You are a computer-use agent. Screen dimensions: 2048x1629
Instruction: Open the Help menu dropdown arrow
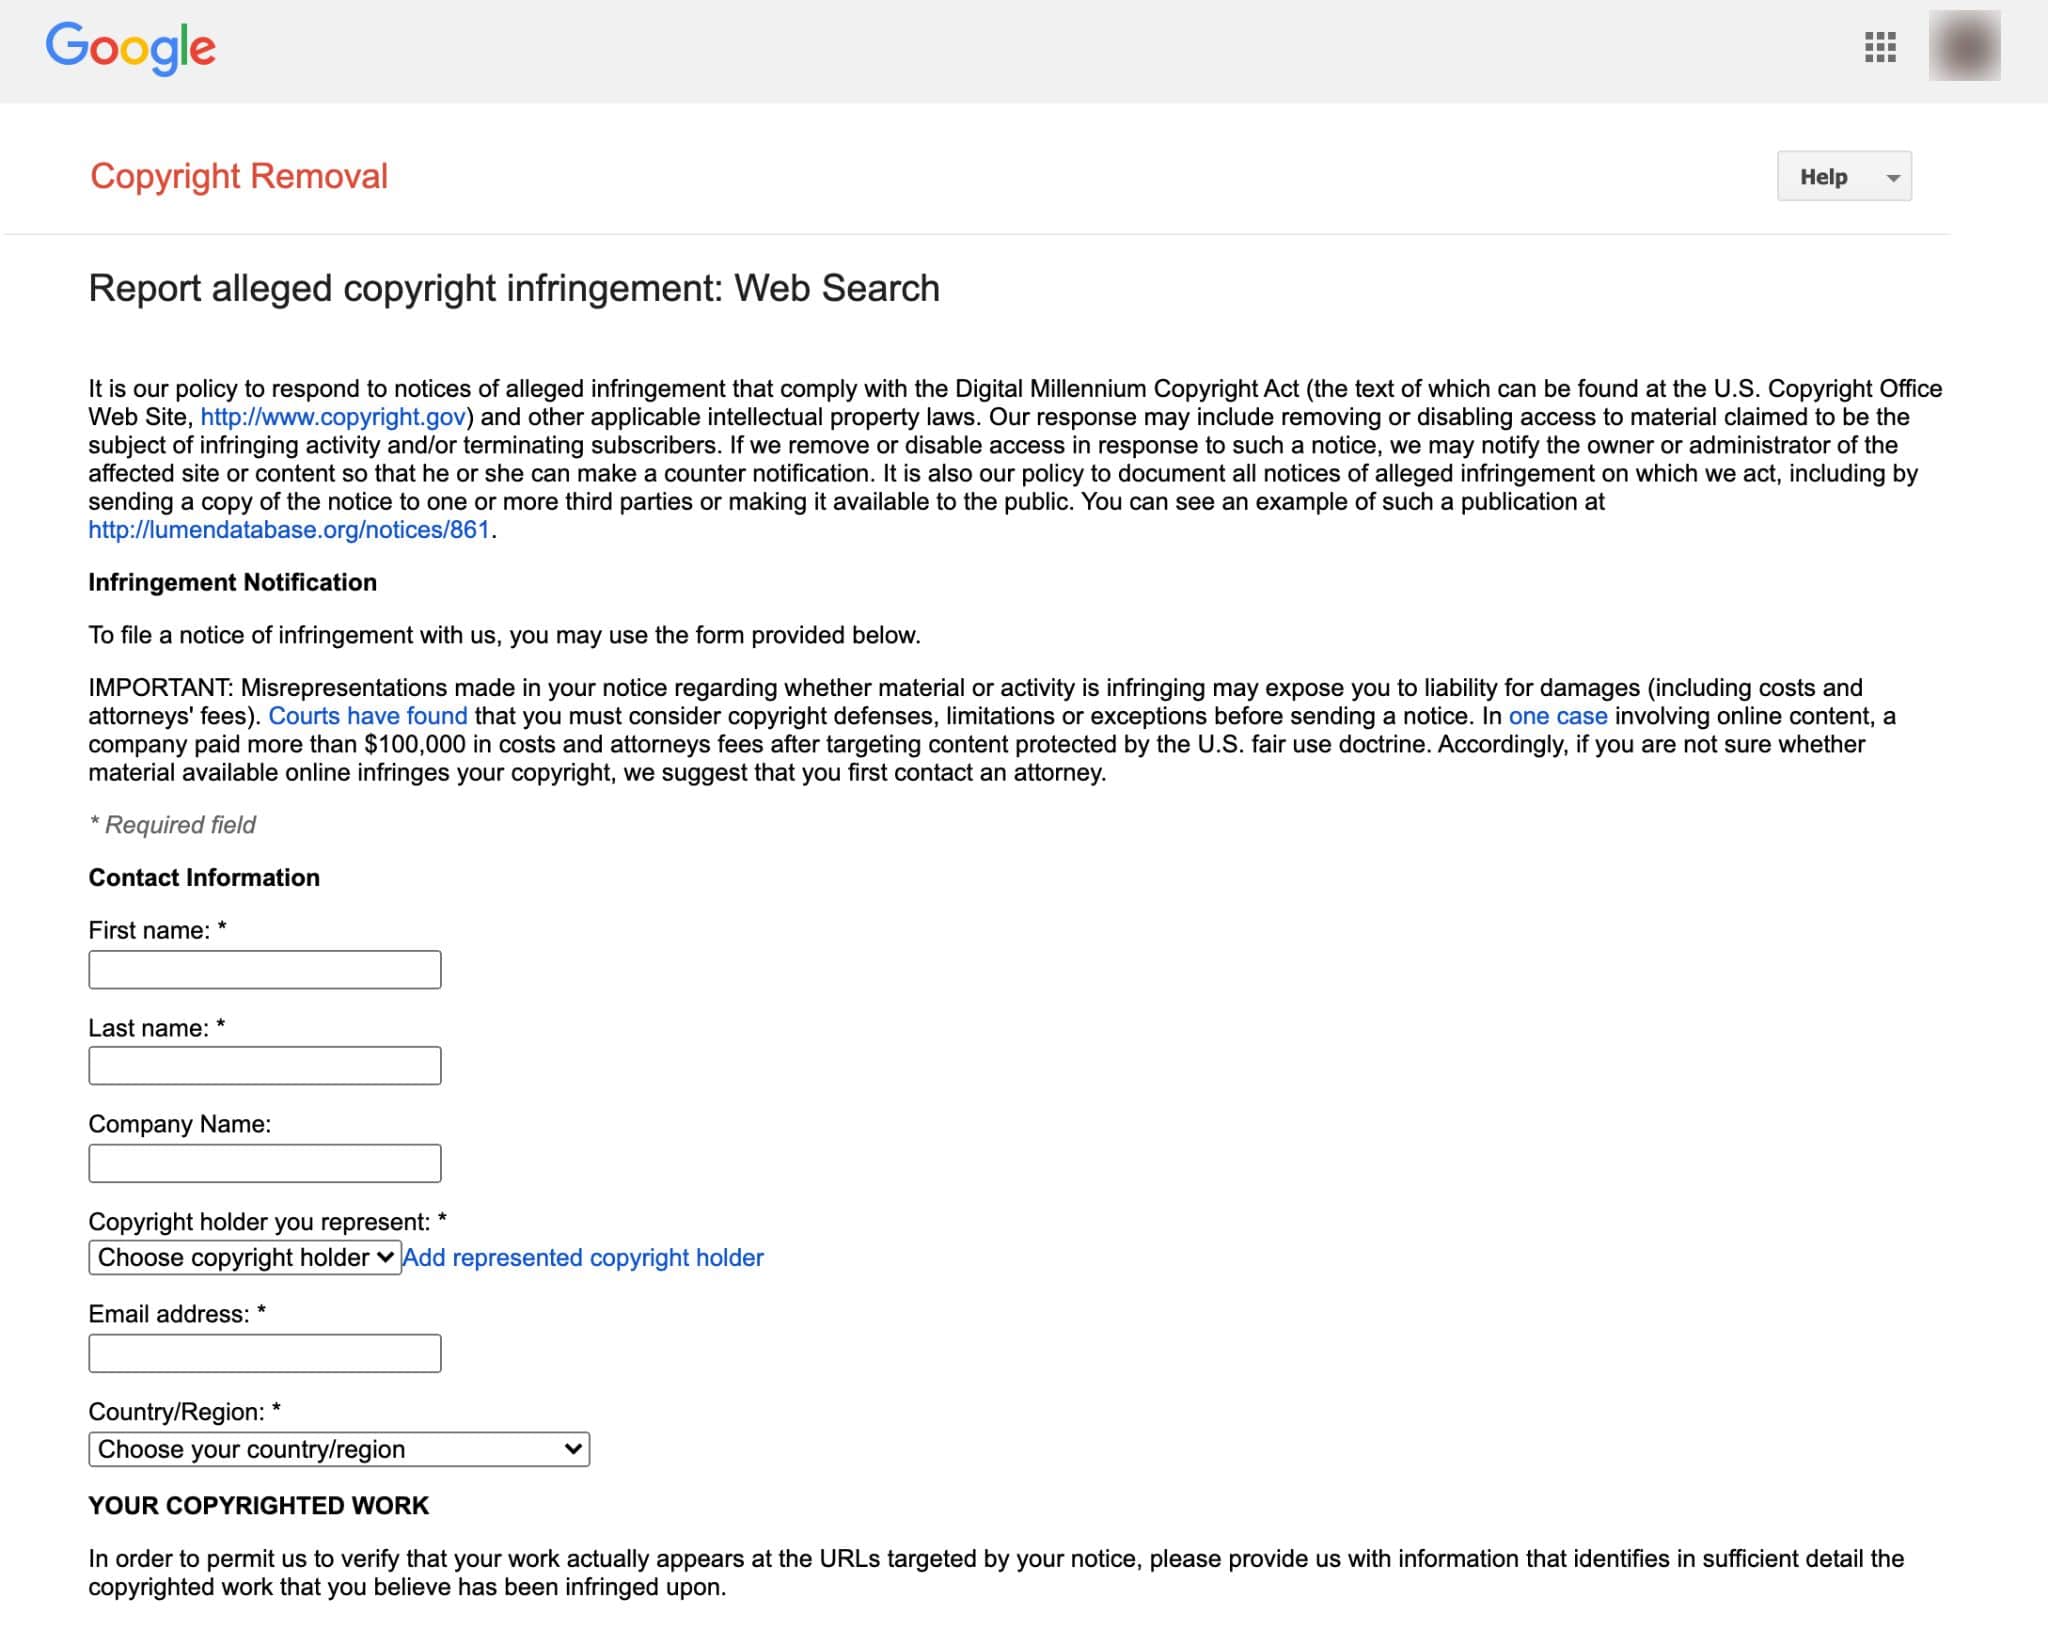(x=1892, y=177)
